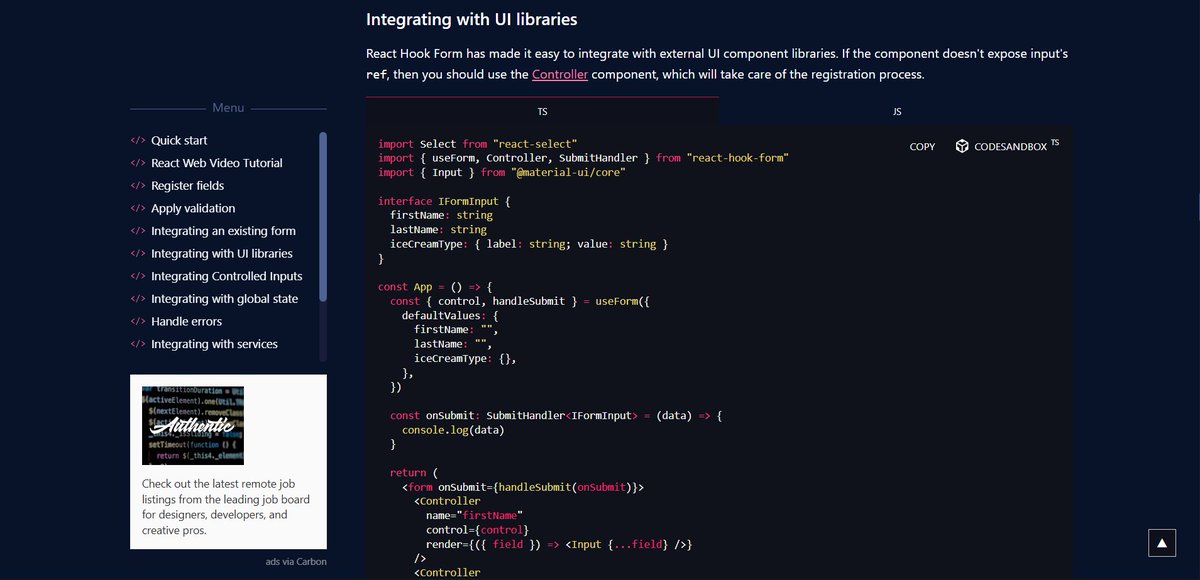The width and height of the screenshot is (1200, 580).
Task: Go to Integrating Controlled Inputs section
Action: coord(226,276)
